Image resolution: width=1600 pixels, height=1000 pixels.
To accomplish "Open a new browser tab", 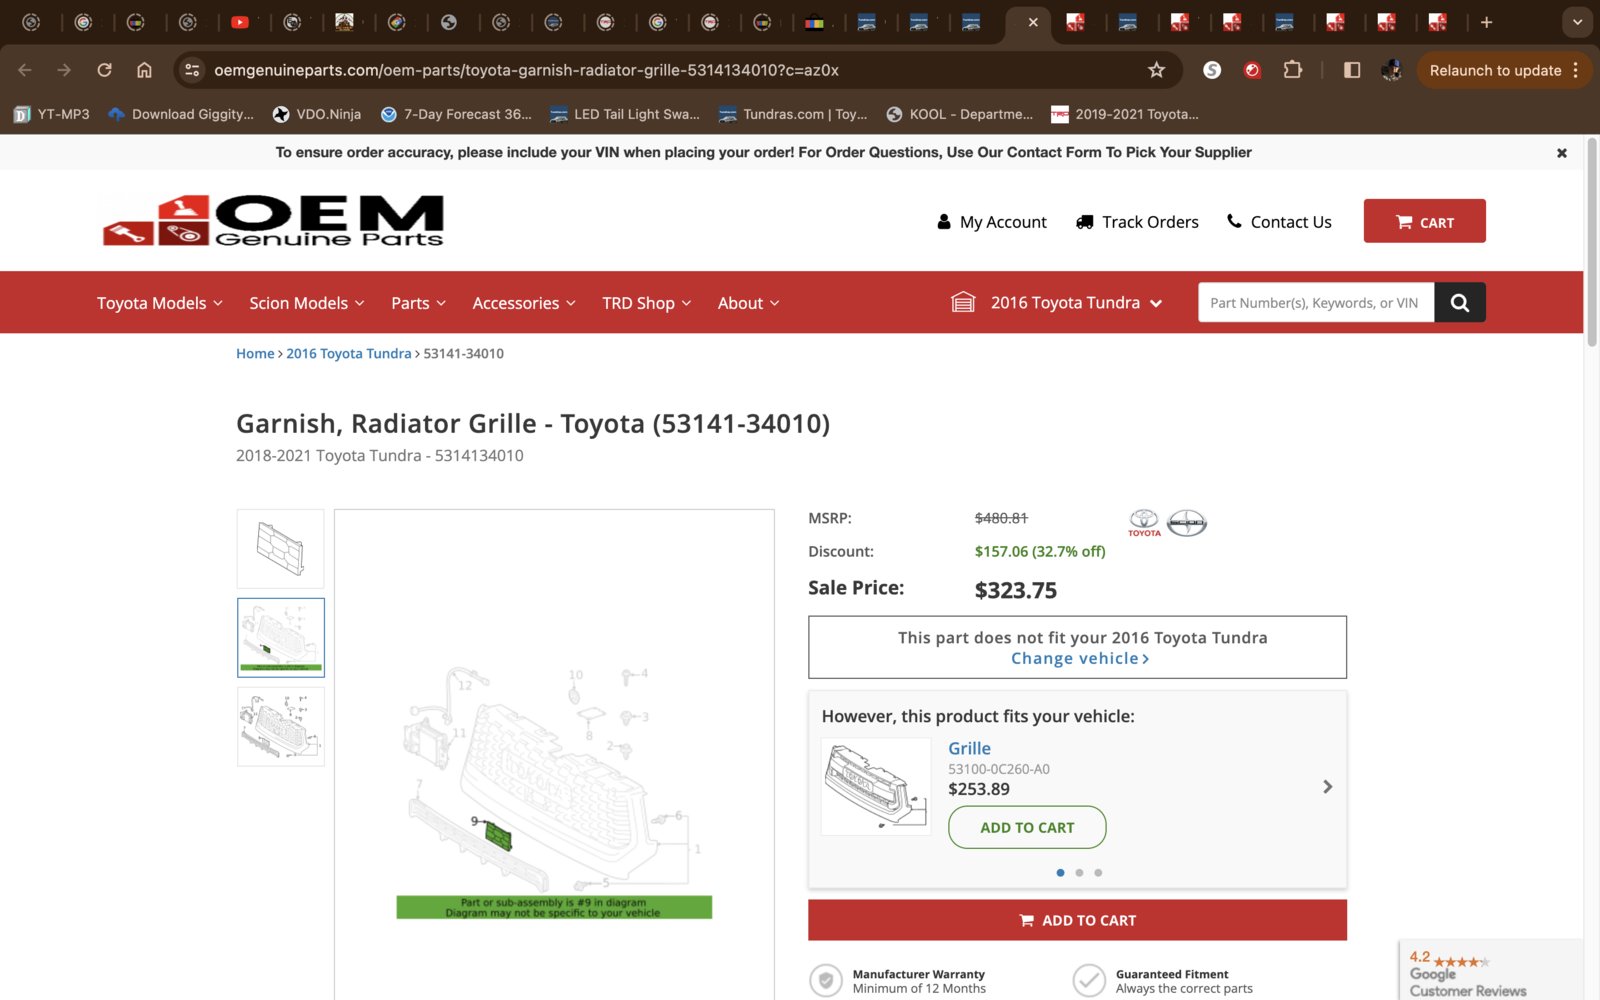I will (x=1486, y=22).
